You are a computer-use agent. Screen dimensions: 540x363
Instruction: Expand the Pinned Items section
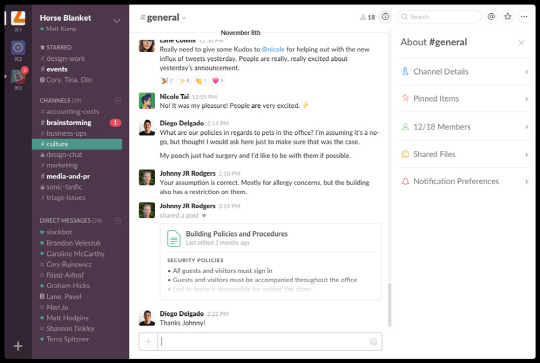click(x=464, y=98)
